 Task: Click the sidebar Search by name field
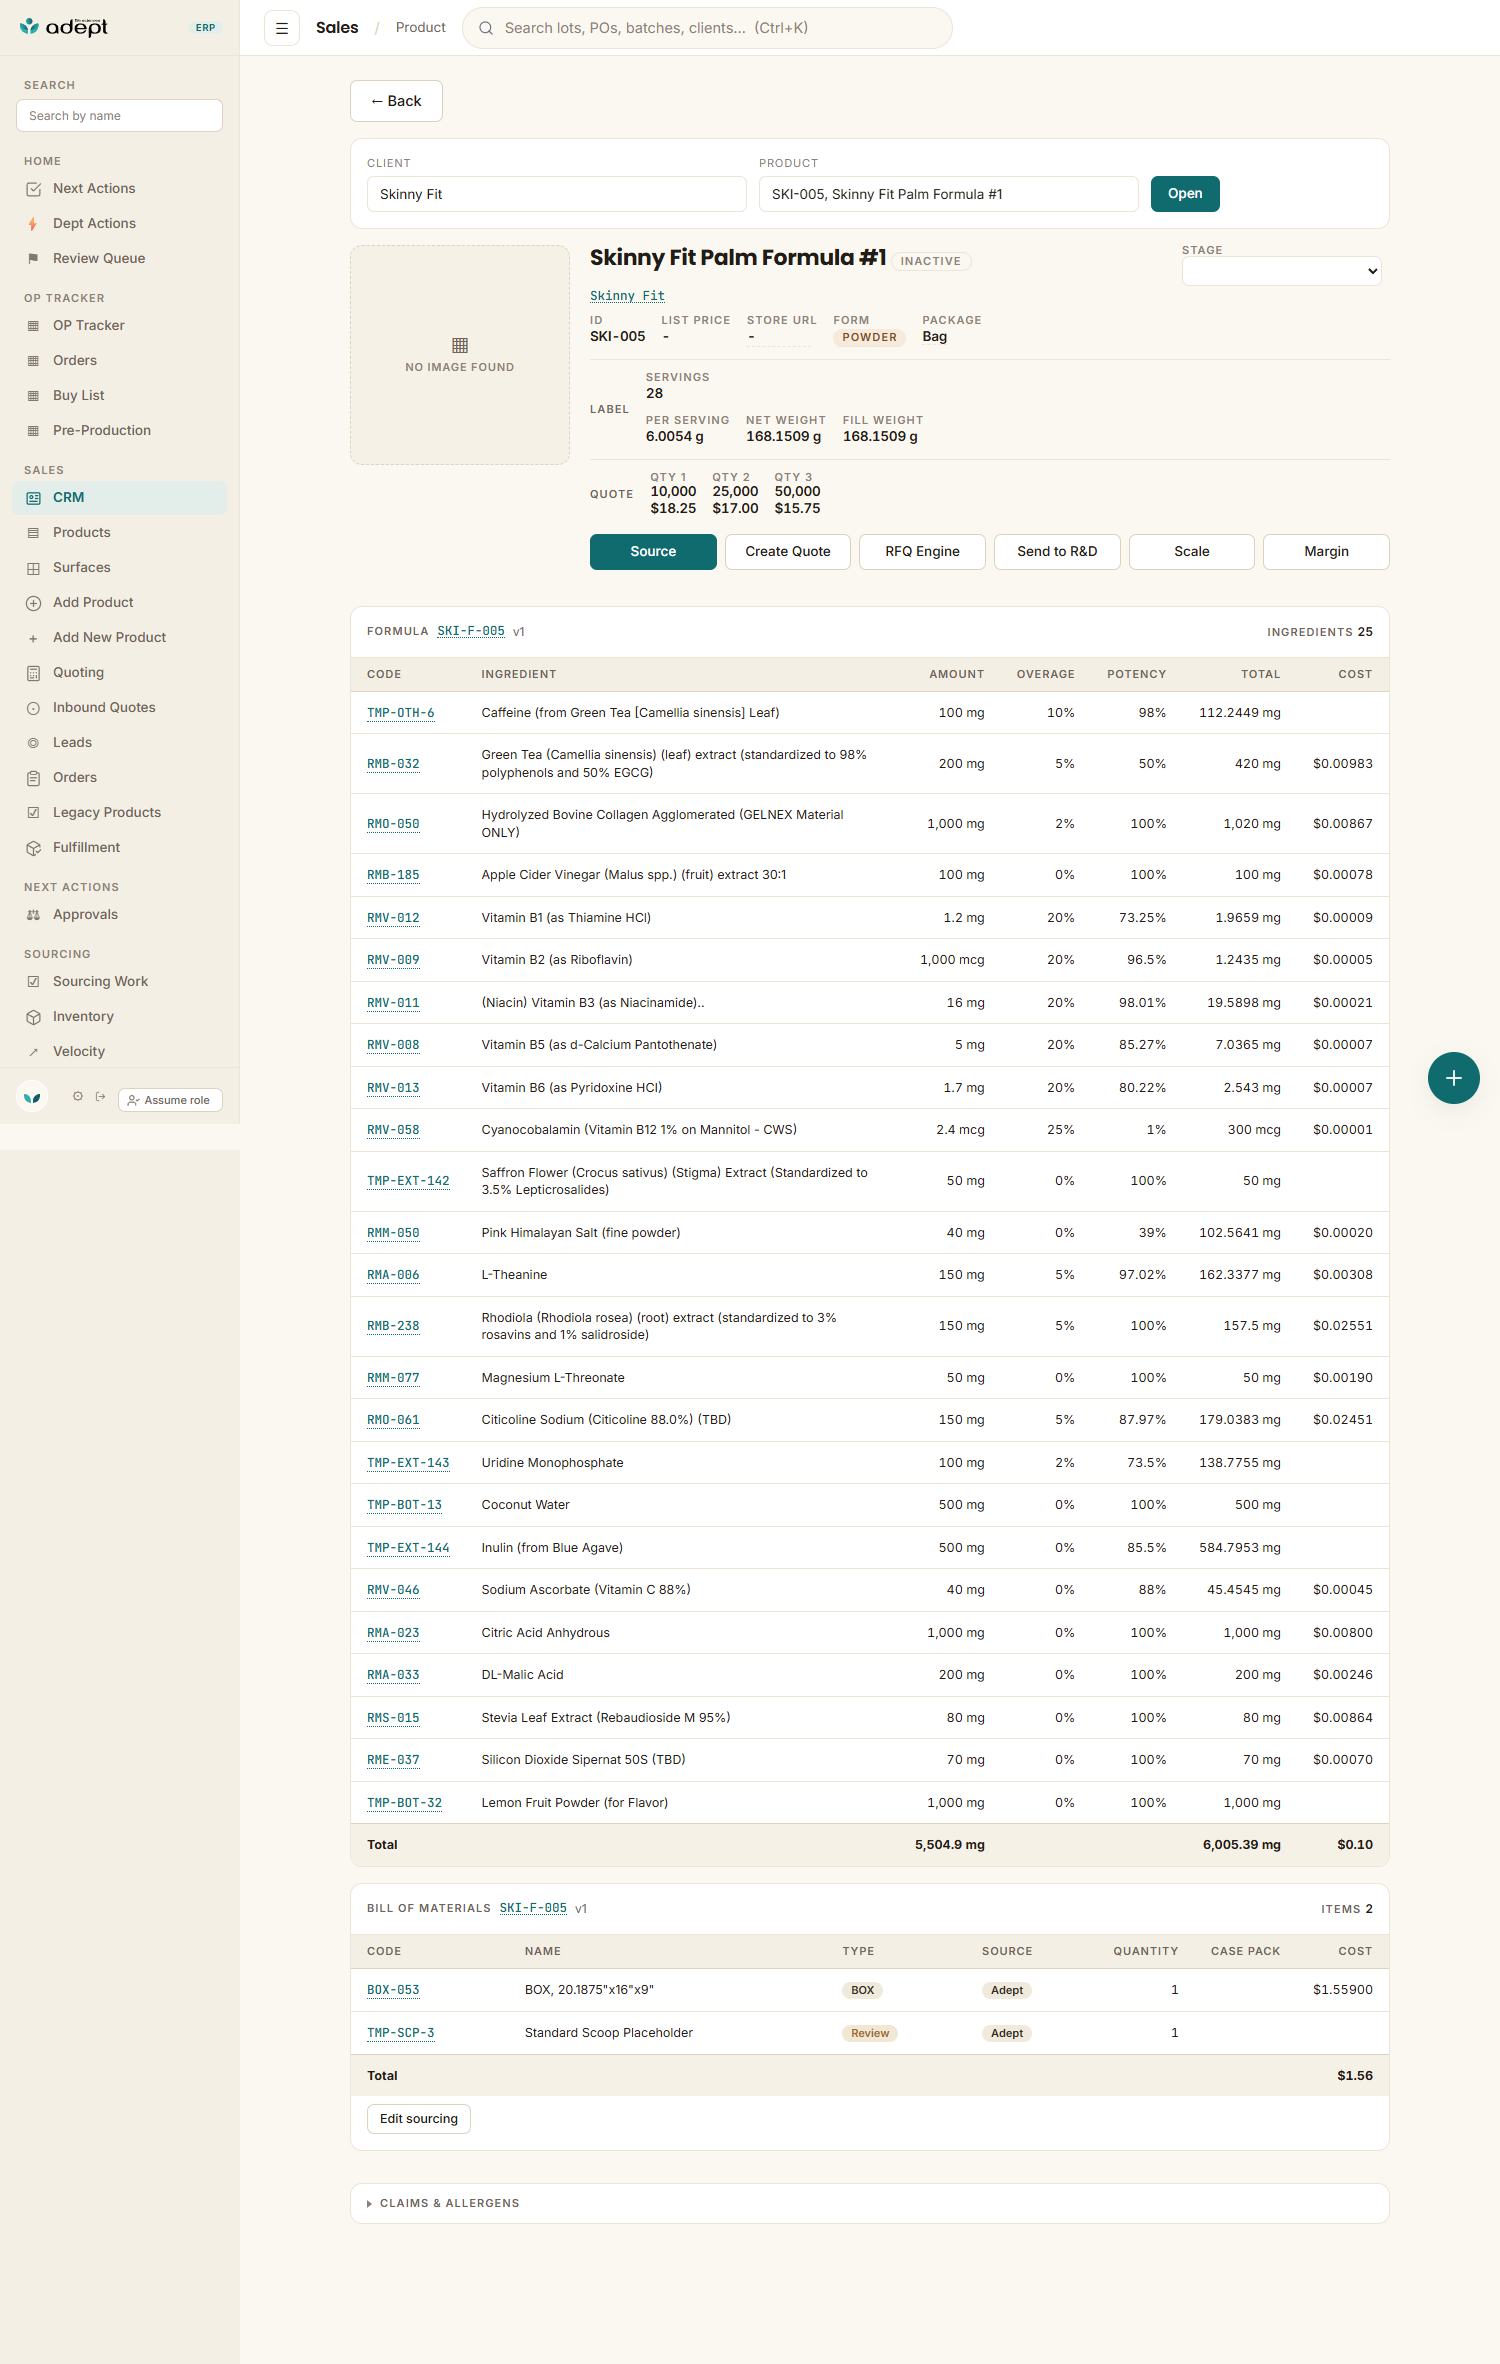pyautogui.click(x=119, y=116)
